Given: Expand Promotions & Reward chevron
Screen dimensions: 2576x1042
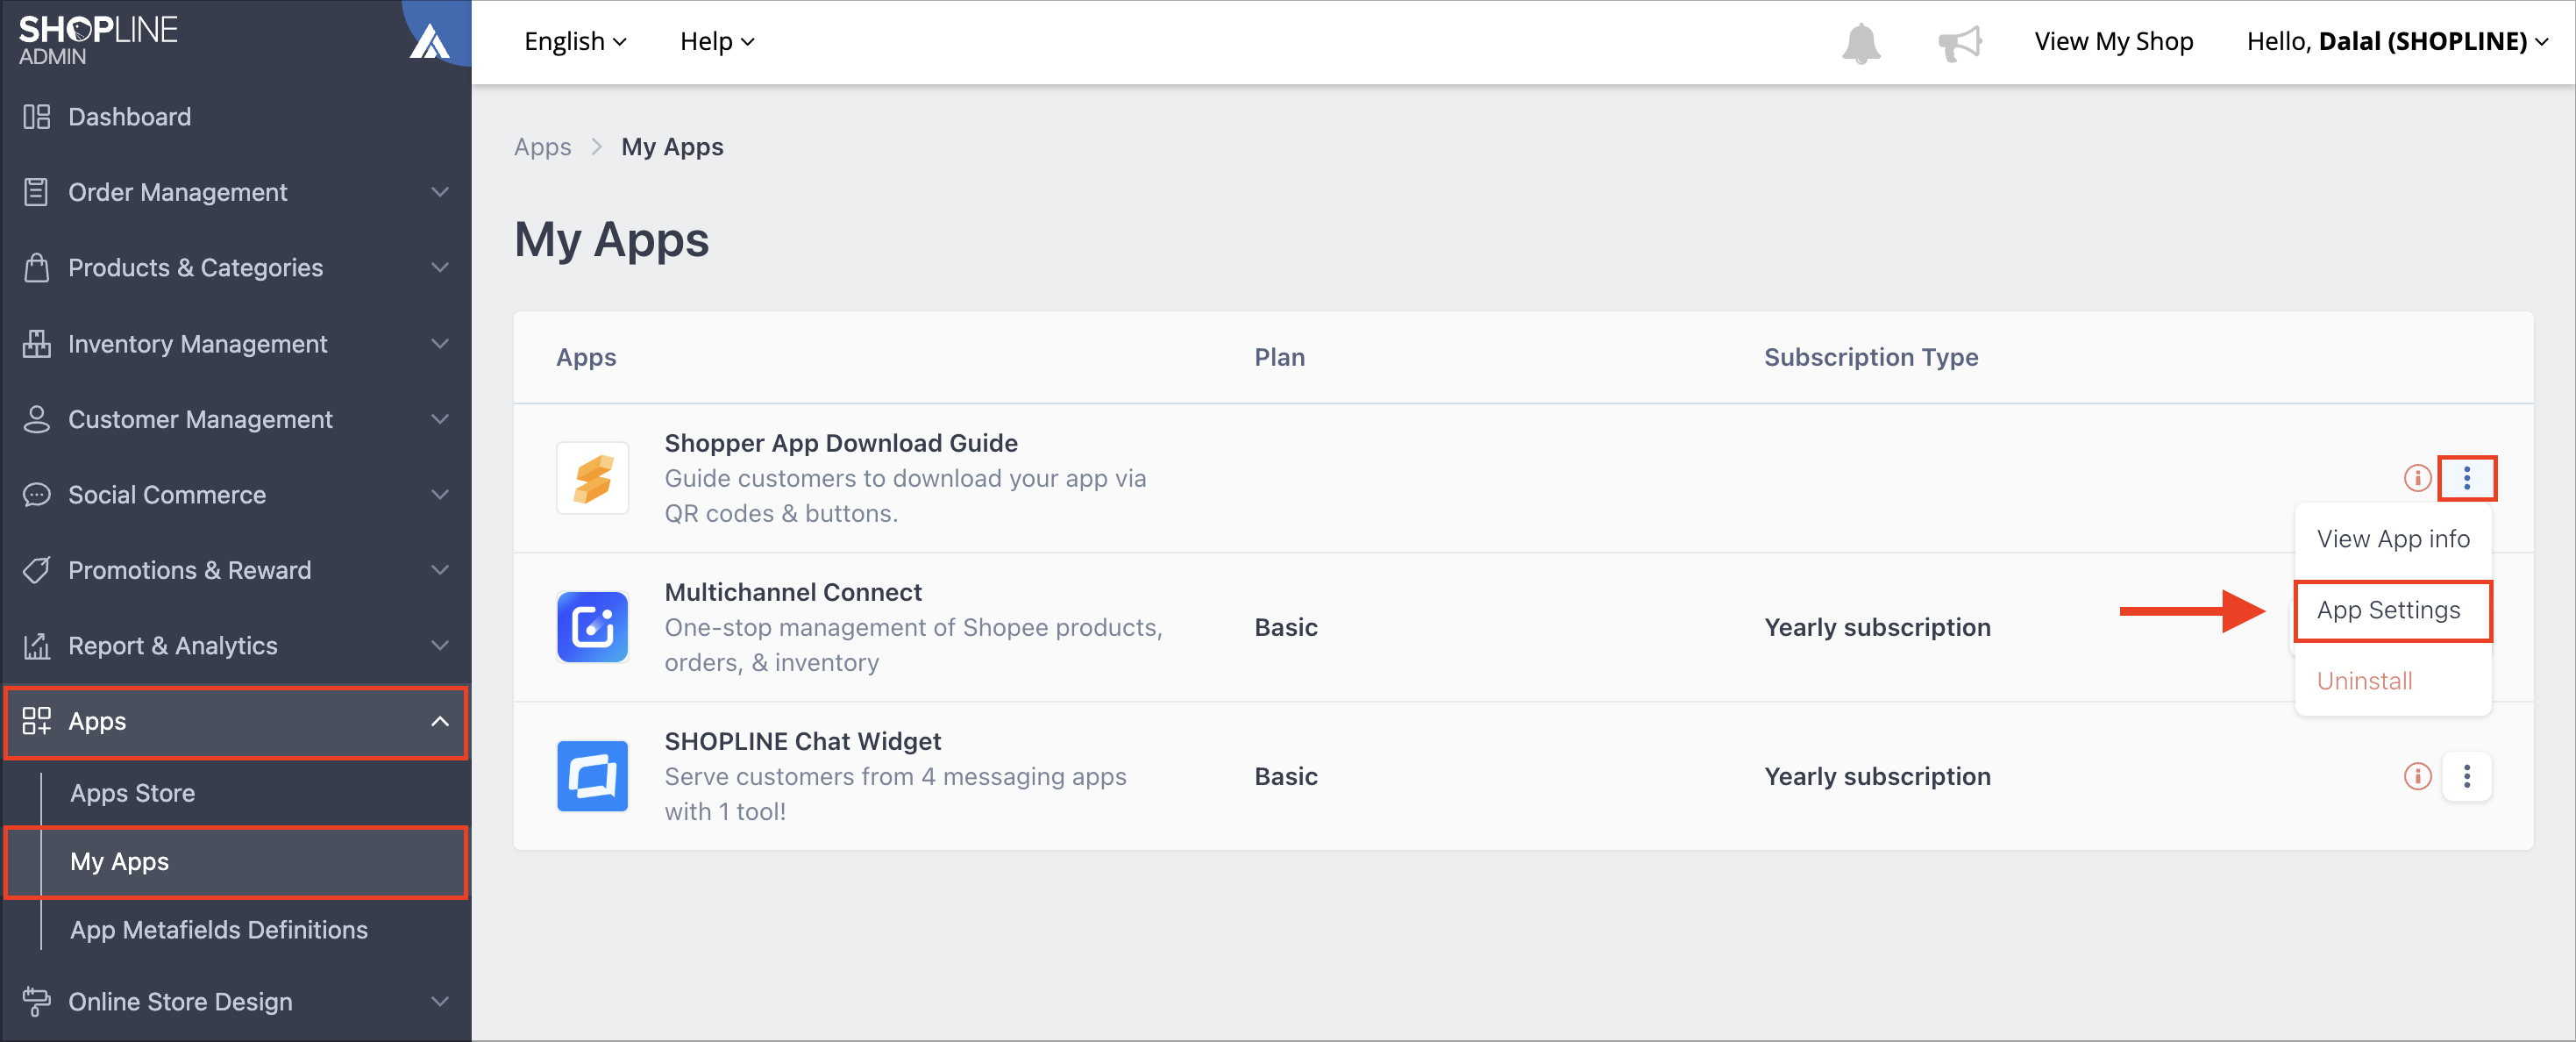Looking at the screenshot, I should [440, 570].
